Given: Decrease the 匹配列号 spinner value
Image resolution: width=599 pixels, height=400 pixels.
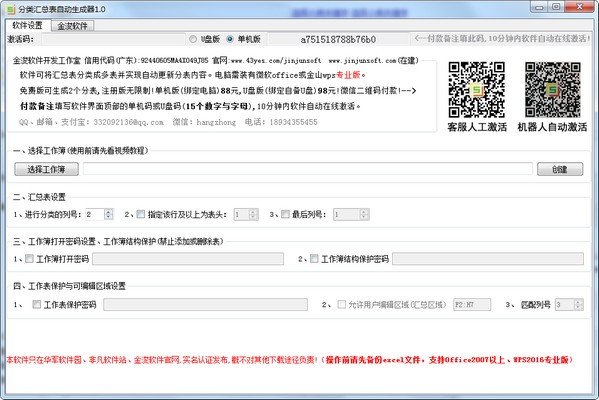Looking at the screenshot, I should (x=578, y=307).
